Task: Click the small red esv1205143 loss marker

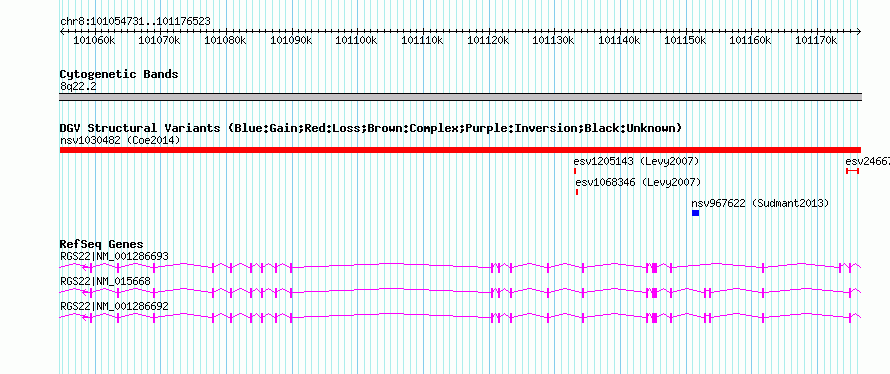Action: coord(574,171)
